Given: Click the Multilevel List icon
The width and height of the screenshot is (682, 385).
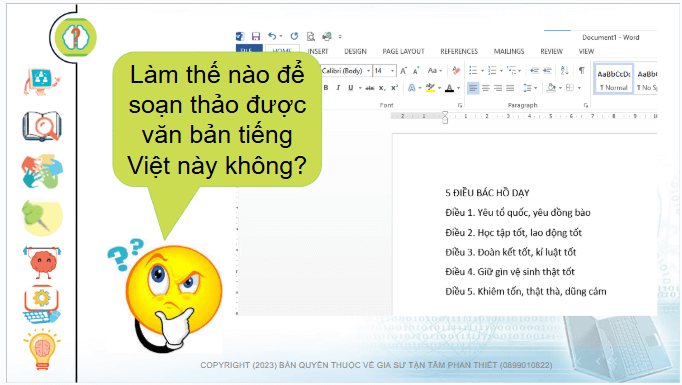Looking at the screenshot, I should pyautogui.click(x=512, y=70).
